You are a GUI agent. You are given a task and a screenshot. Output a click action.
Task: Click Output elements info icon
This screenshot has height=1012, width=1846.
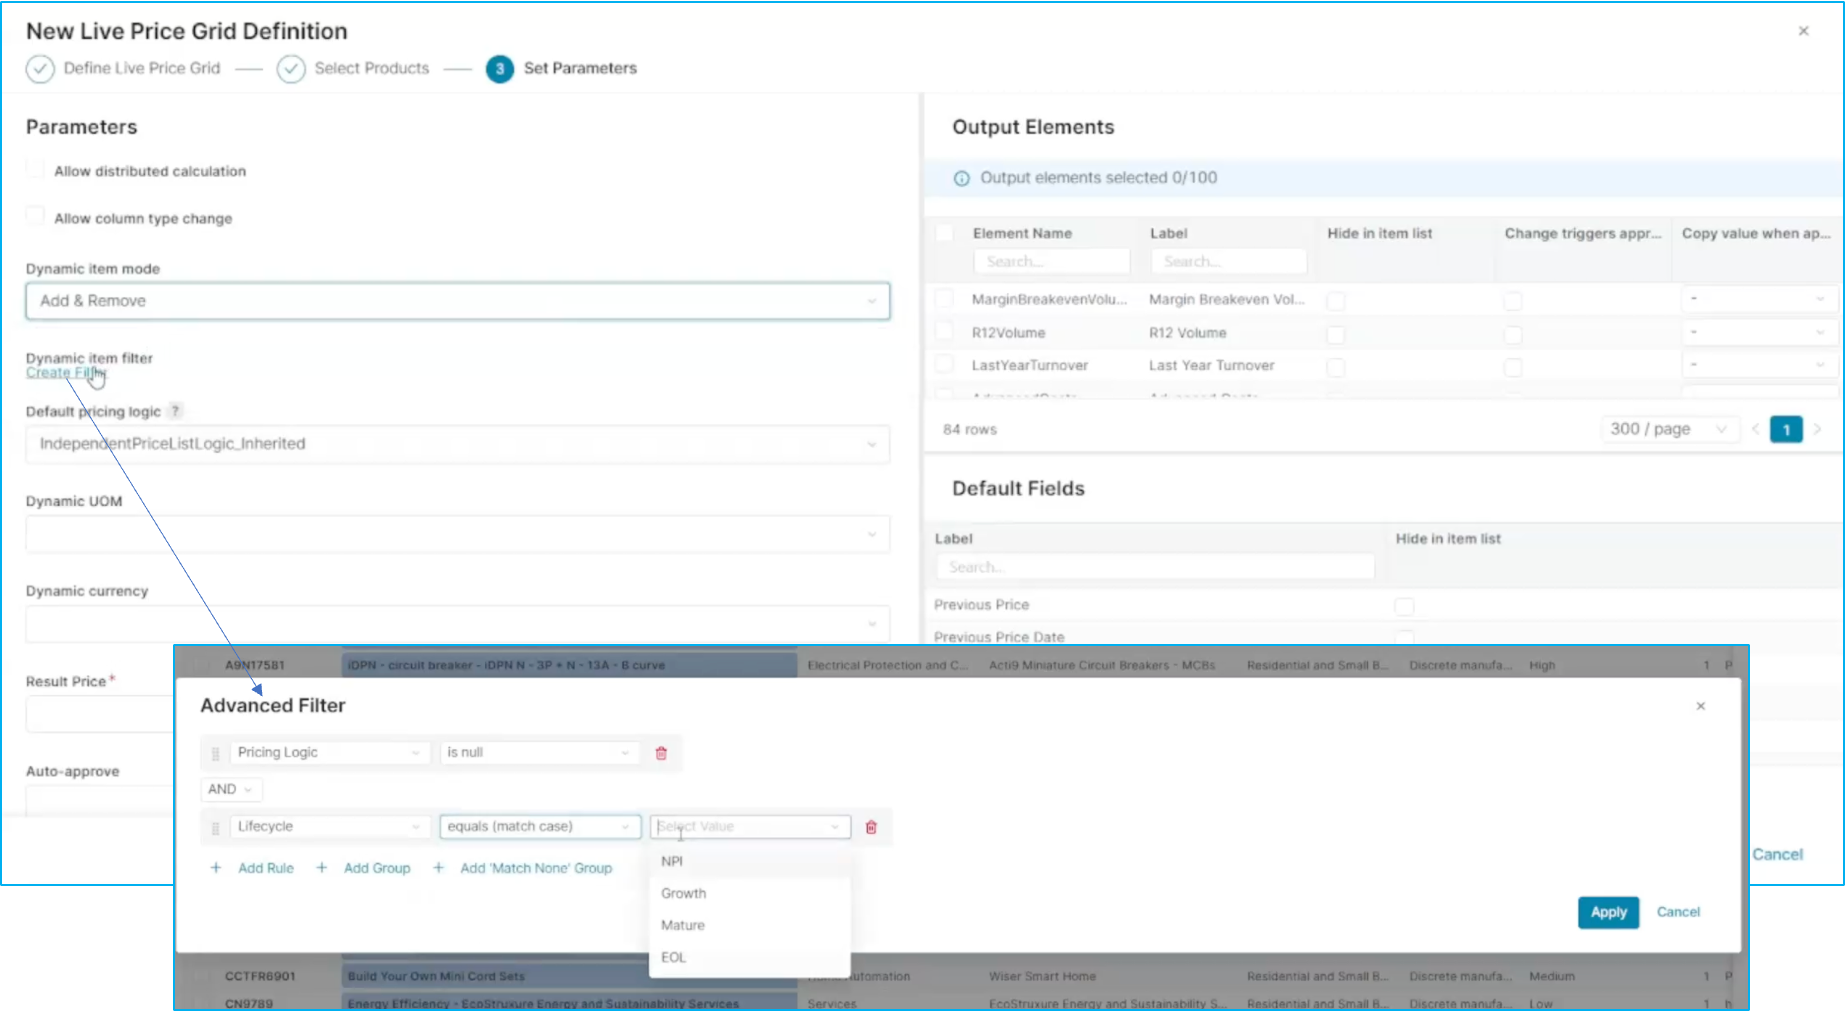point(961,178)
